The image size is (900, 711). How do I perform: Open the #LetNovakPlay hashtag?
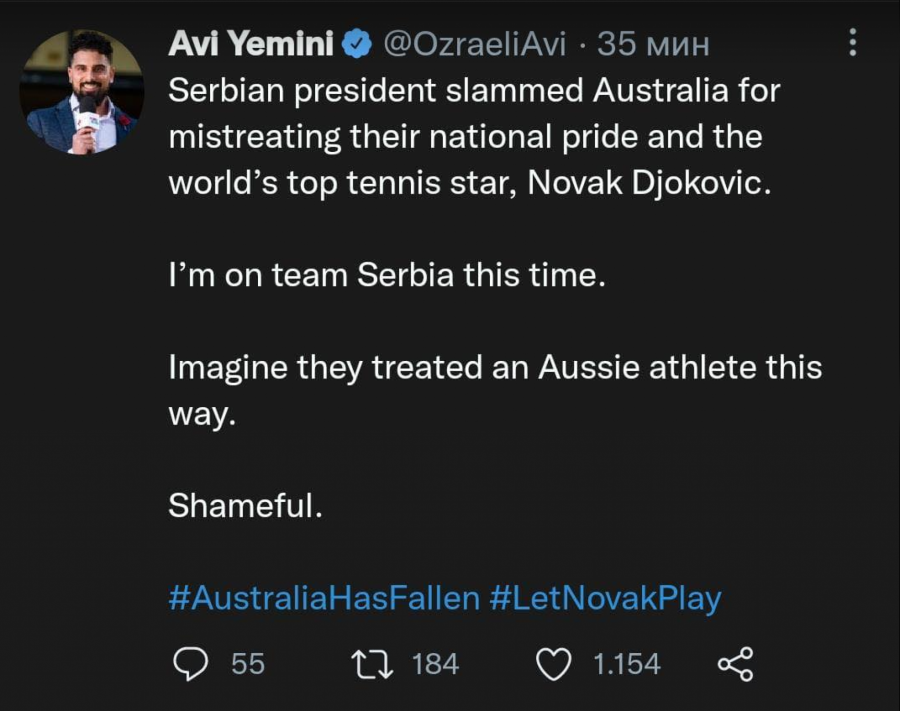pyautogui.click(x=605, y=598)
